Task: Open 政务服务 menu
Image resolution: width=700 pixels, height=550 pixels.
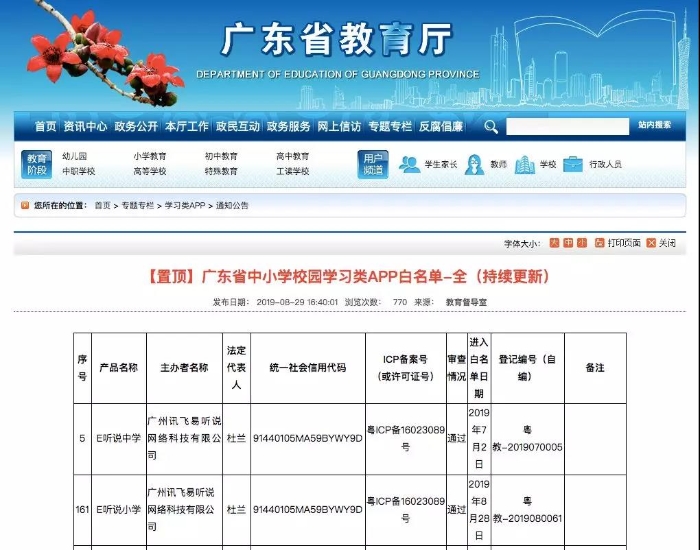Action: click(x=288, y=127)
